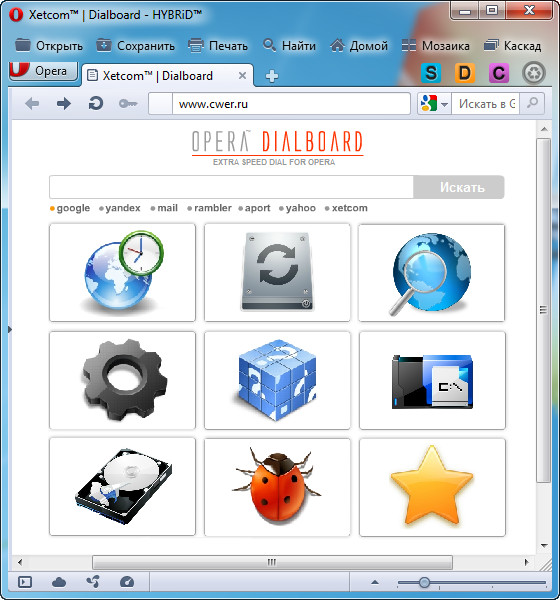The height and width of the screenshot is (600, 560).
Task: Click the Открыть toolbar button
Action: [x=49, y=46]
